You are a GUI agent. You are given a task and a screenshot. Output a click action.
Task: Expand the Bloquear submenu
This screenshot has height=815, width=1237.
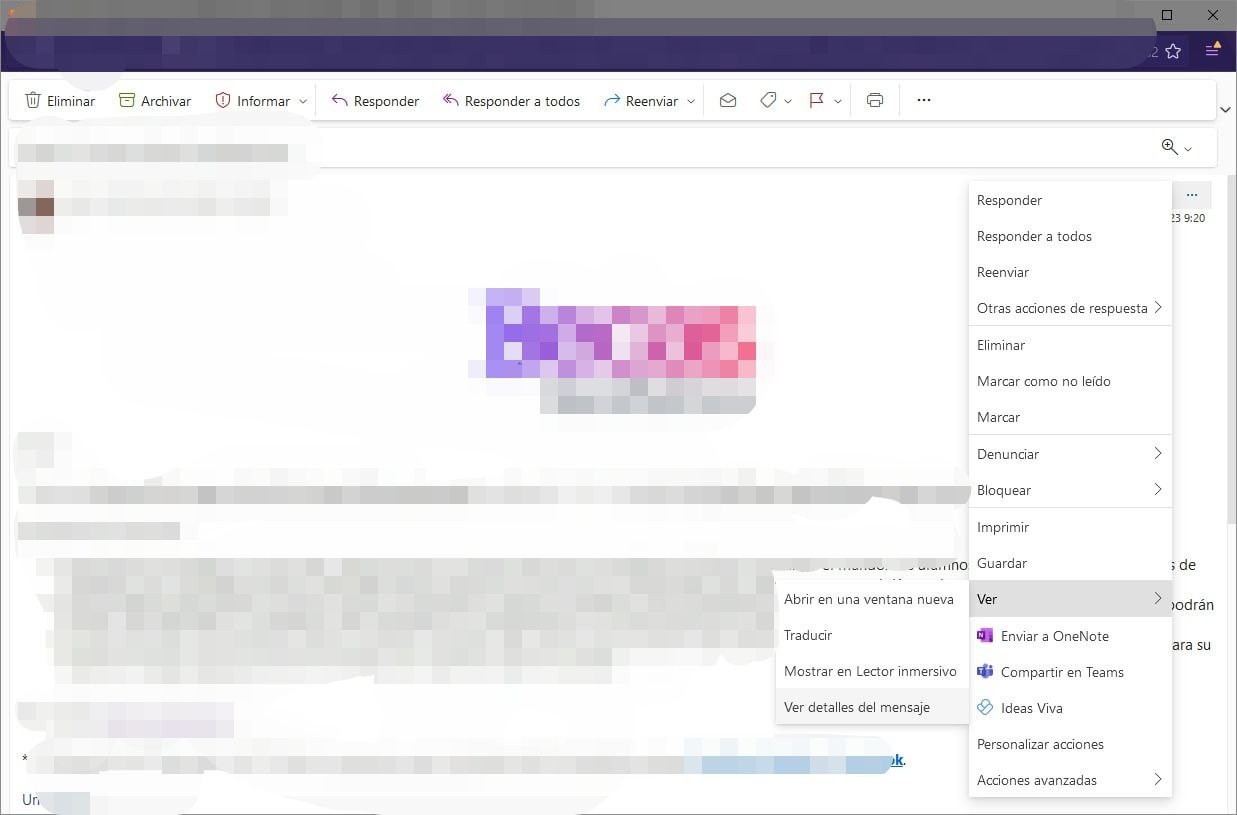[x=1070, y=490]
